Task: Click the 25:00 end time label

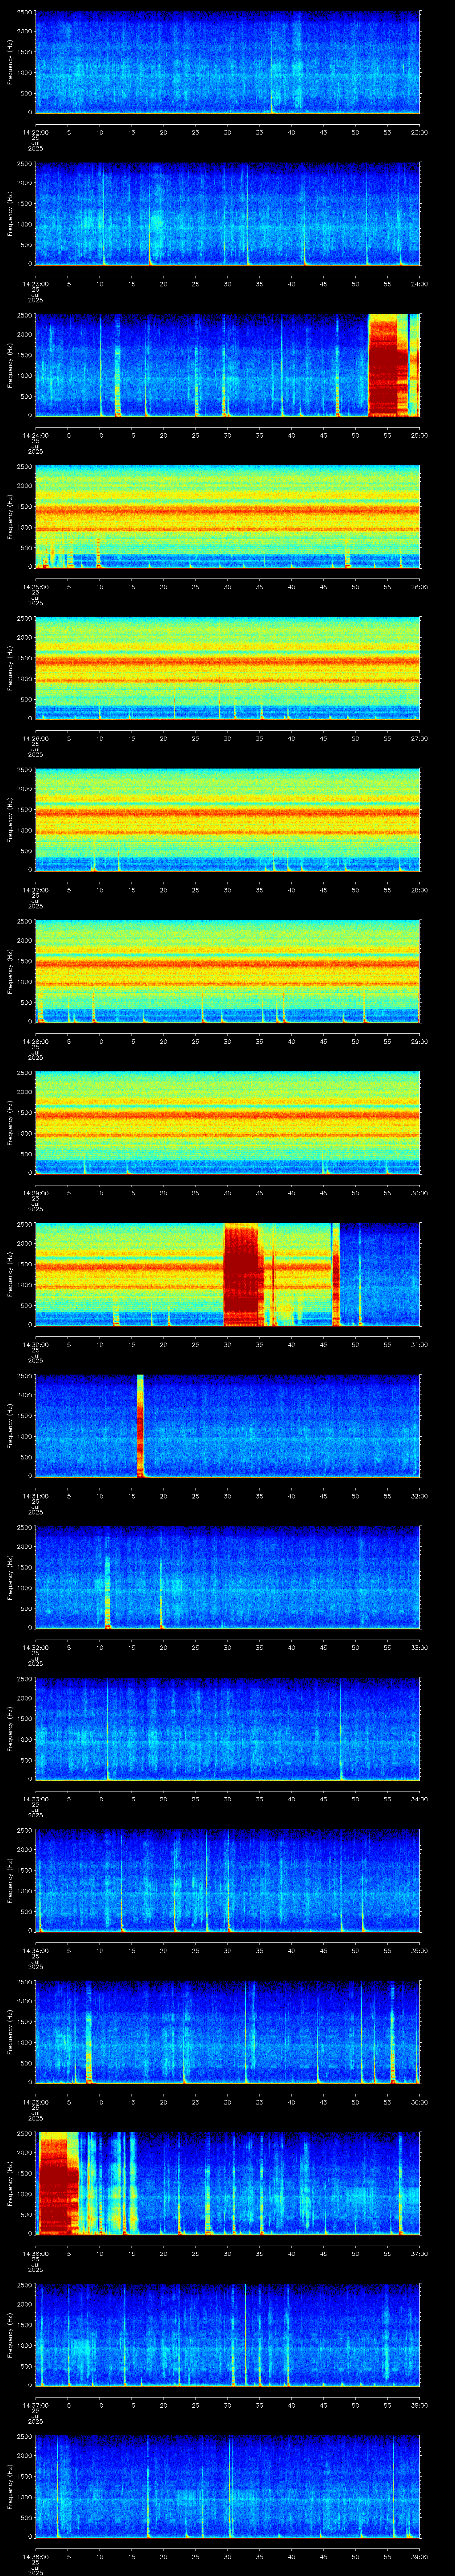Action: (x=419, y=436)
